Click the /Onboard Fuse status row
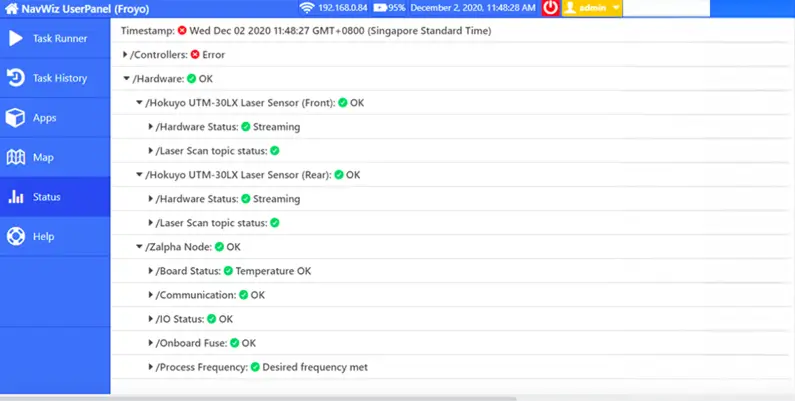Image resolution: width=795 pixels, height=401 pixels. [x=205, y=343]
